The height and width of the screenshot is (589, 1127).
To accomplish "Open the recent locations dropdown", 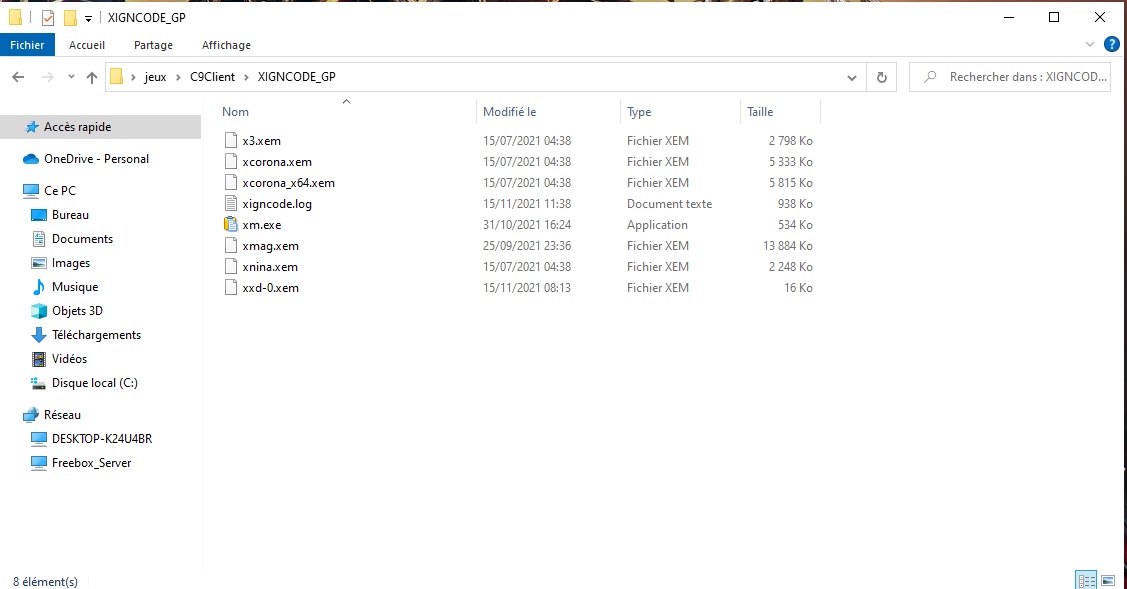I will (x=71, y=77).
